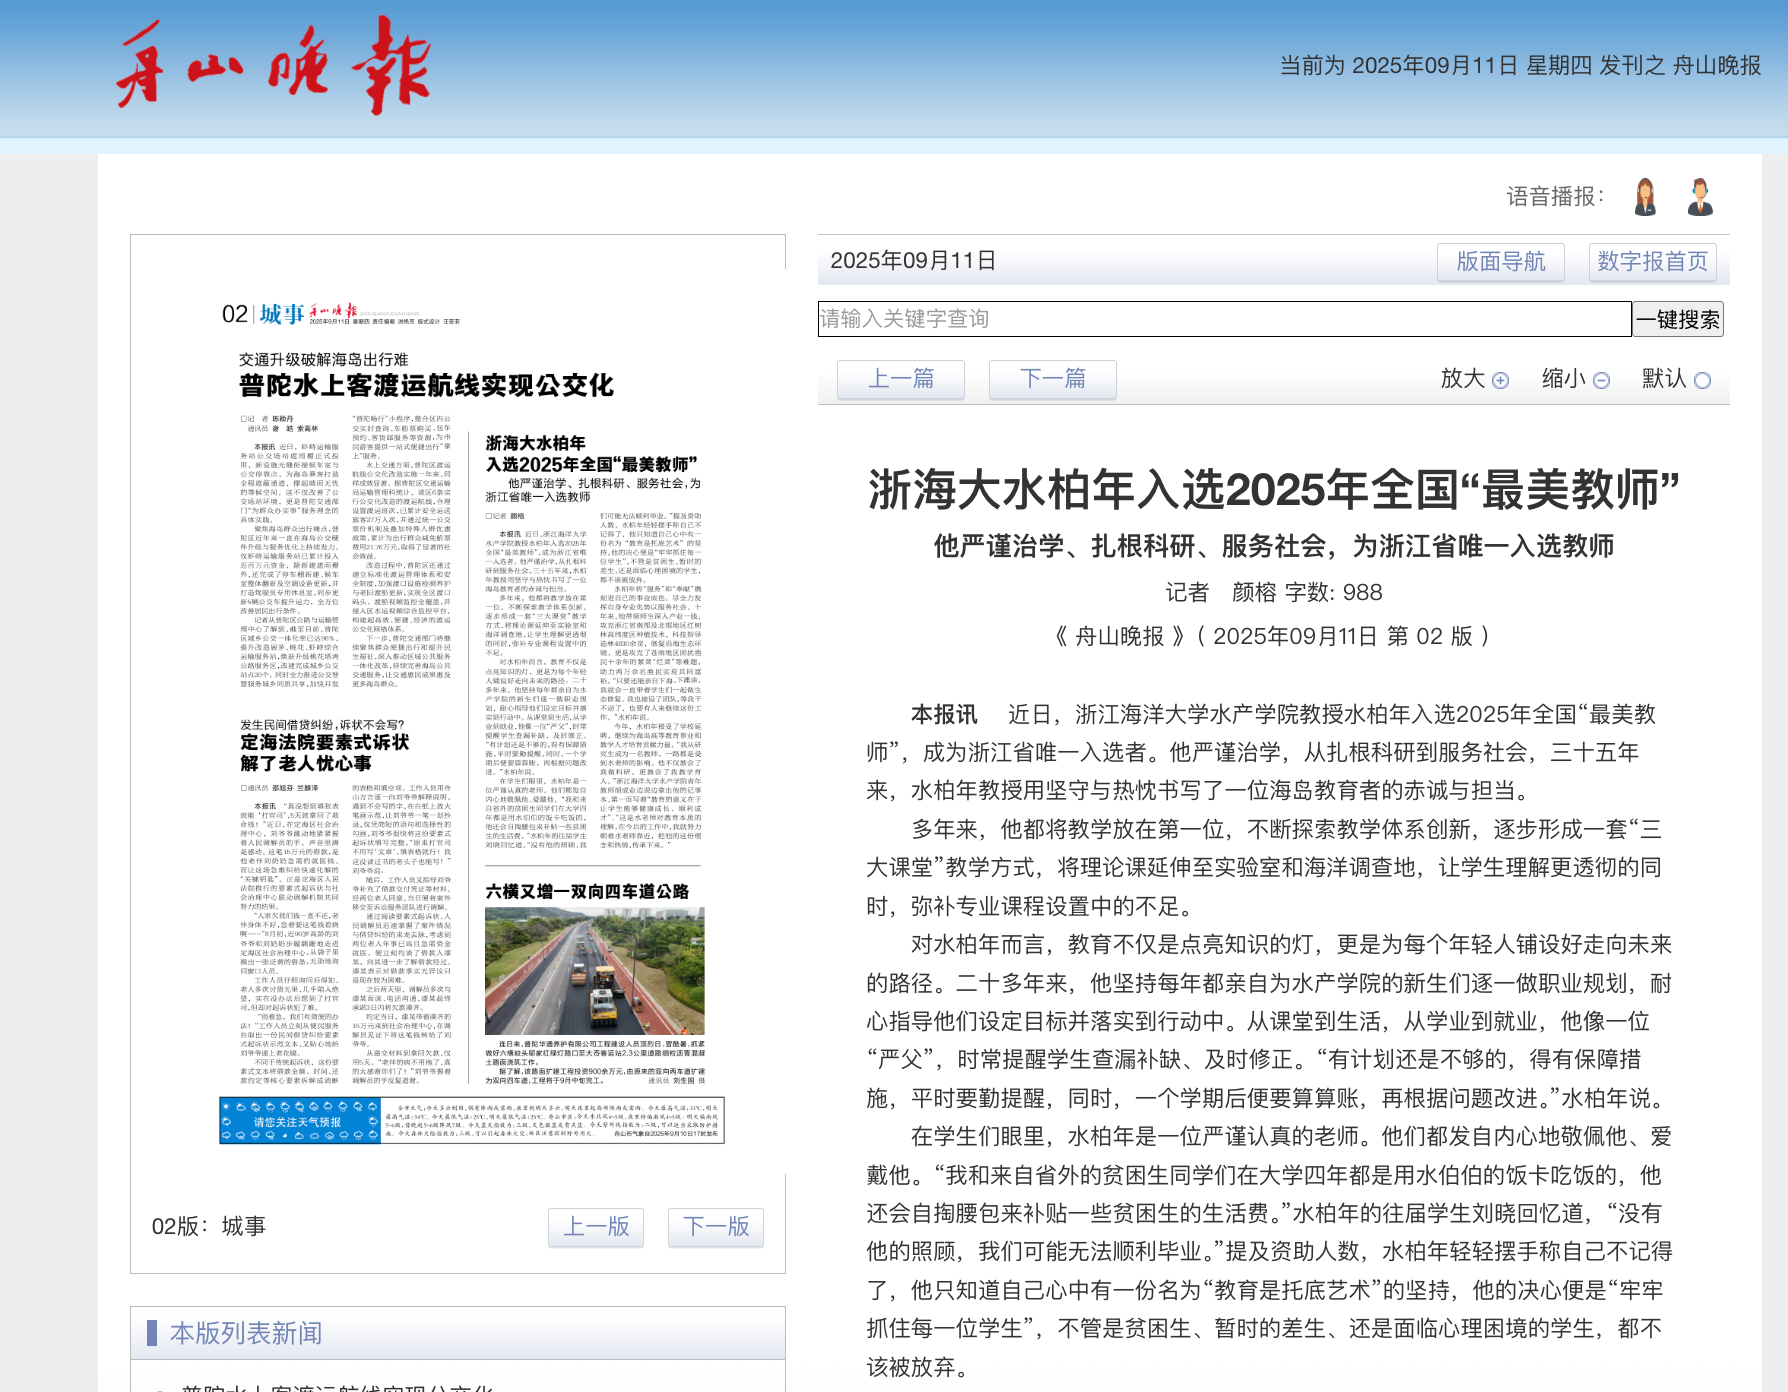This screenshot has width=1788, height=1392.
Task: Click the date 2025年09月11日 above search
Action: (913, 261)
